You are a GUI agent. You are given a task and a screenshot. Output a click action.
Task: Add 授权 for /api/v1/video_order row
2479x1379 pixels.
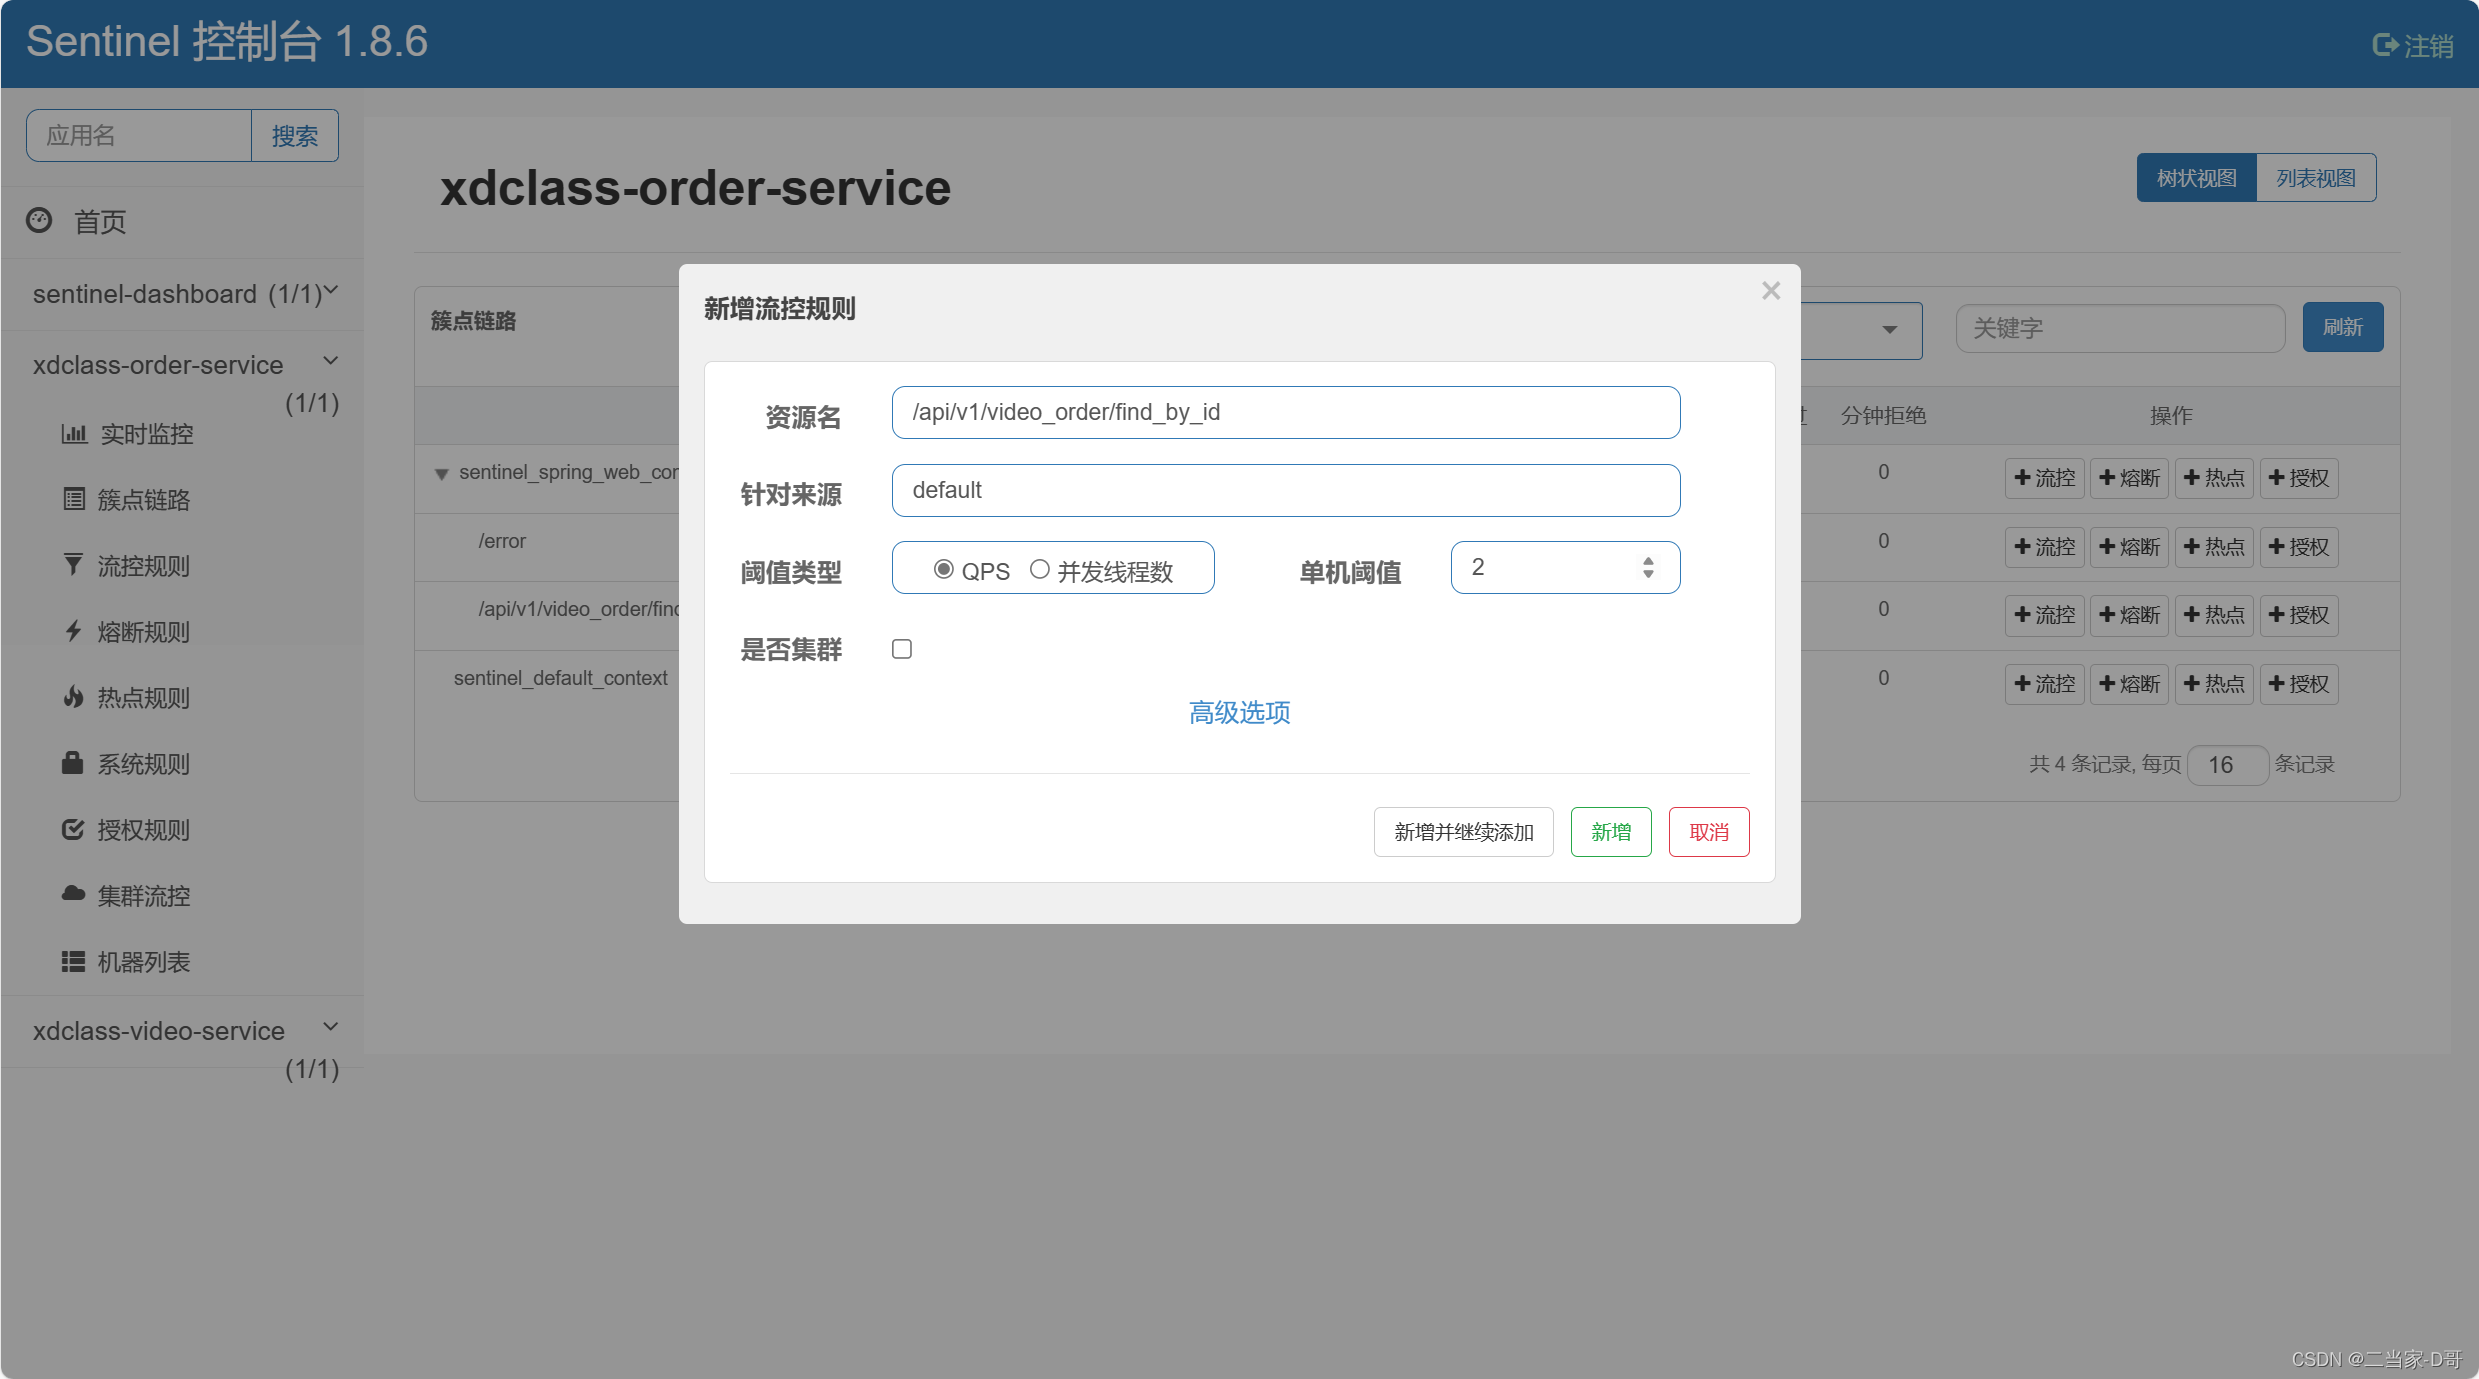[2299, 615]
